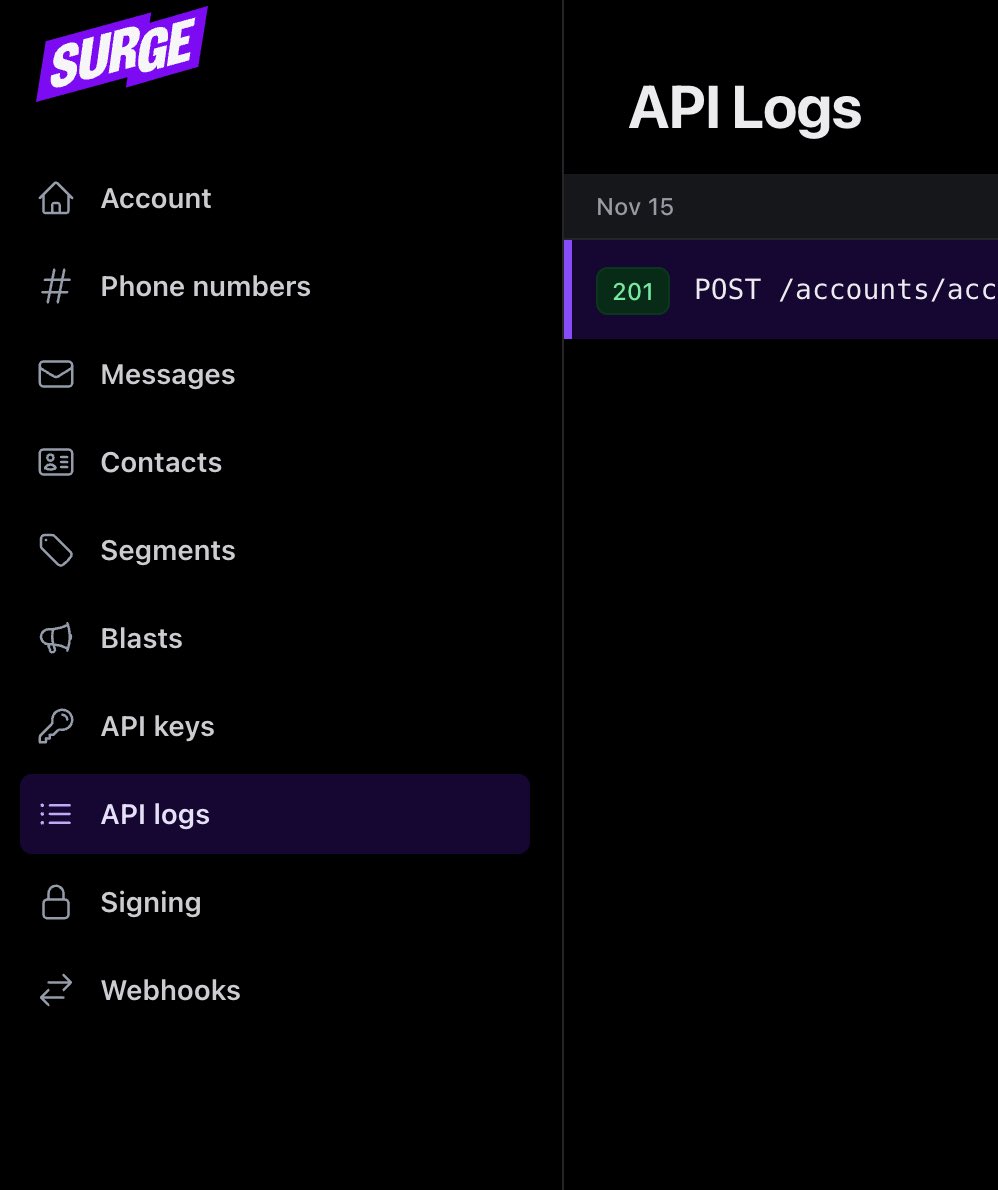
Task: Navigate to Contacts
Action: (275, 462)
